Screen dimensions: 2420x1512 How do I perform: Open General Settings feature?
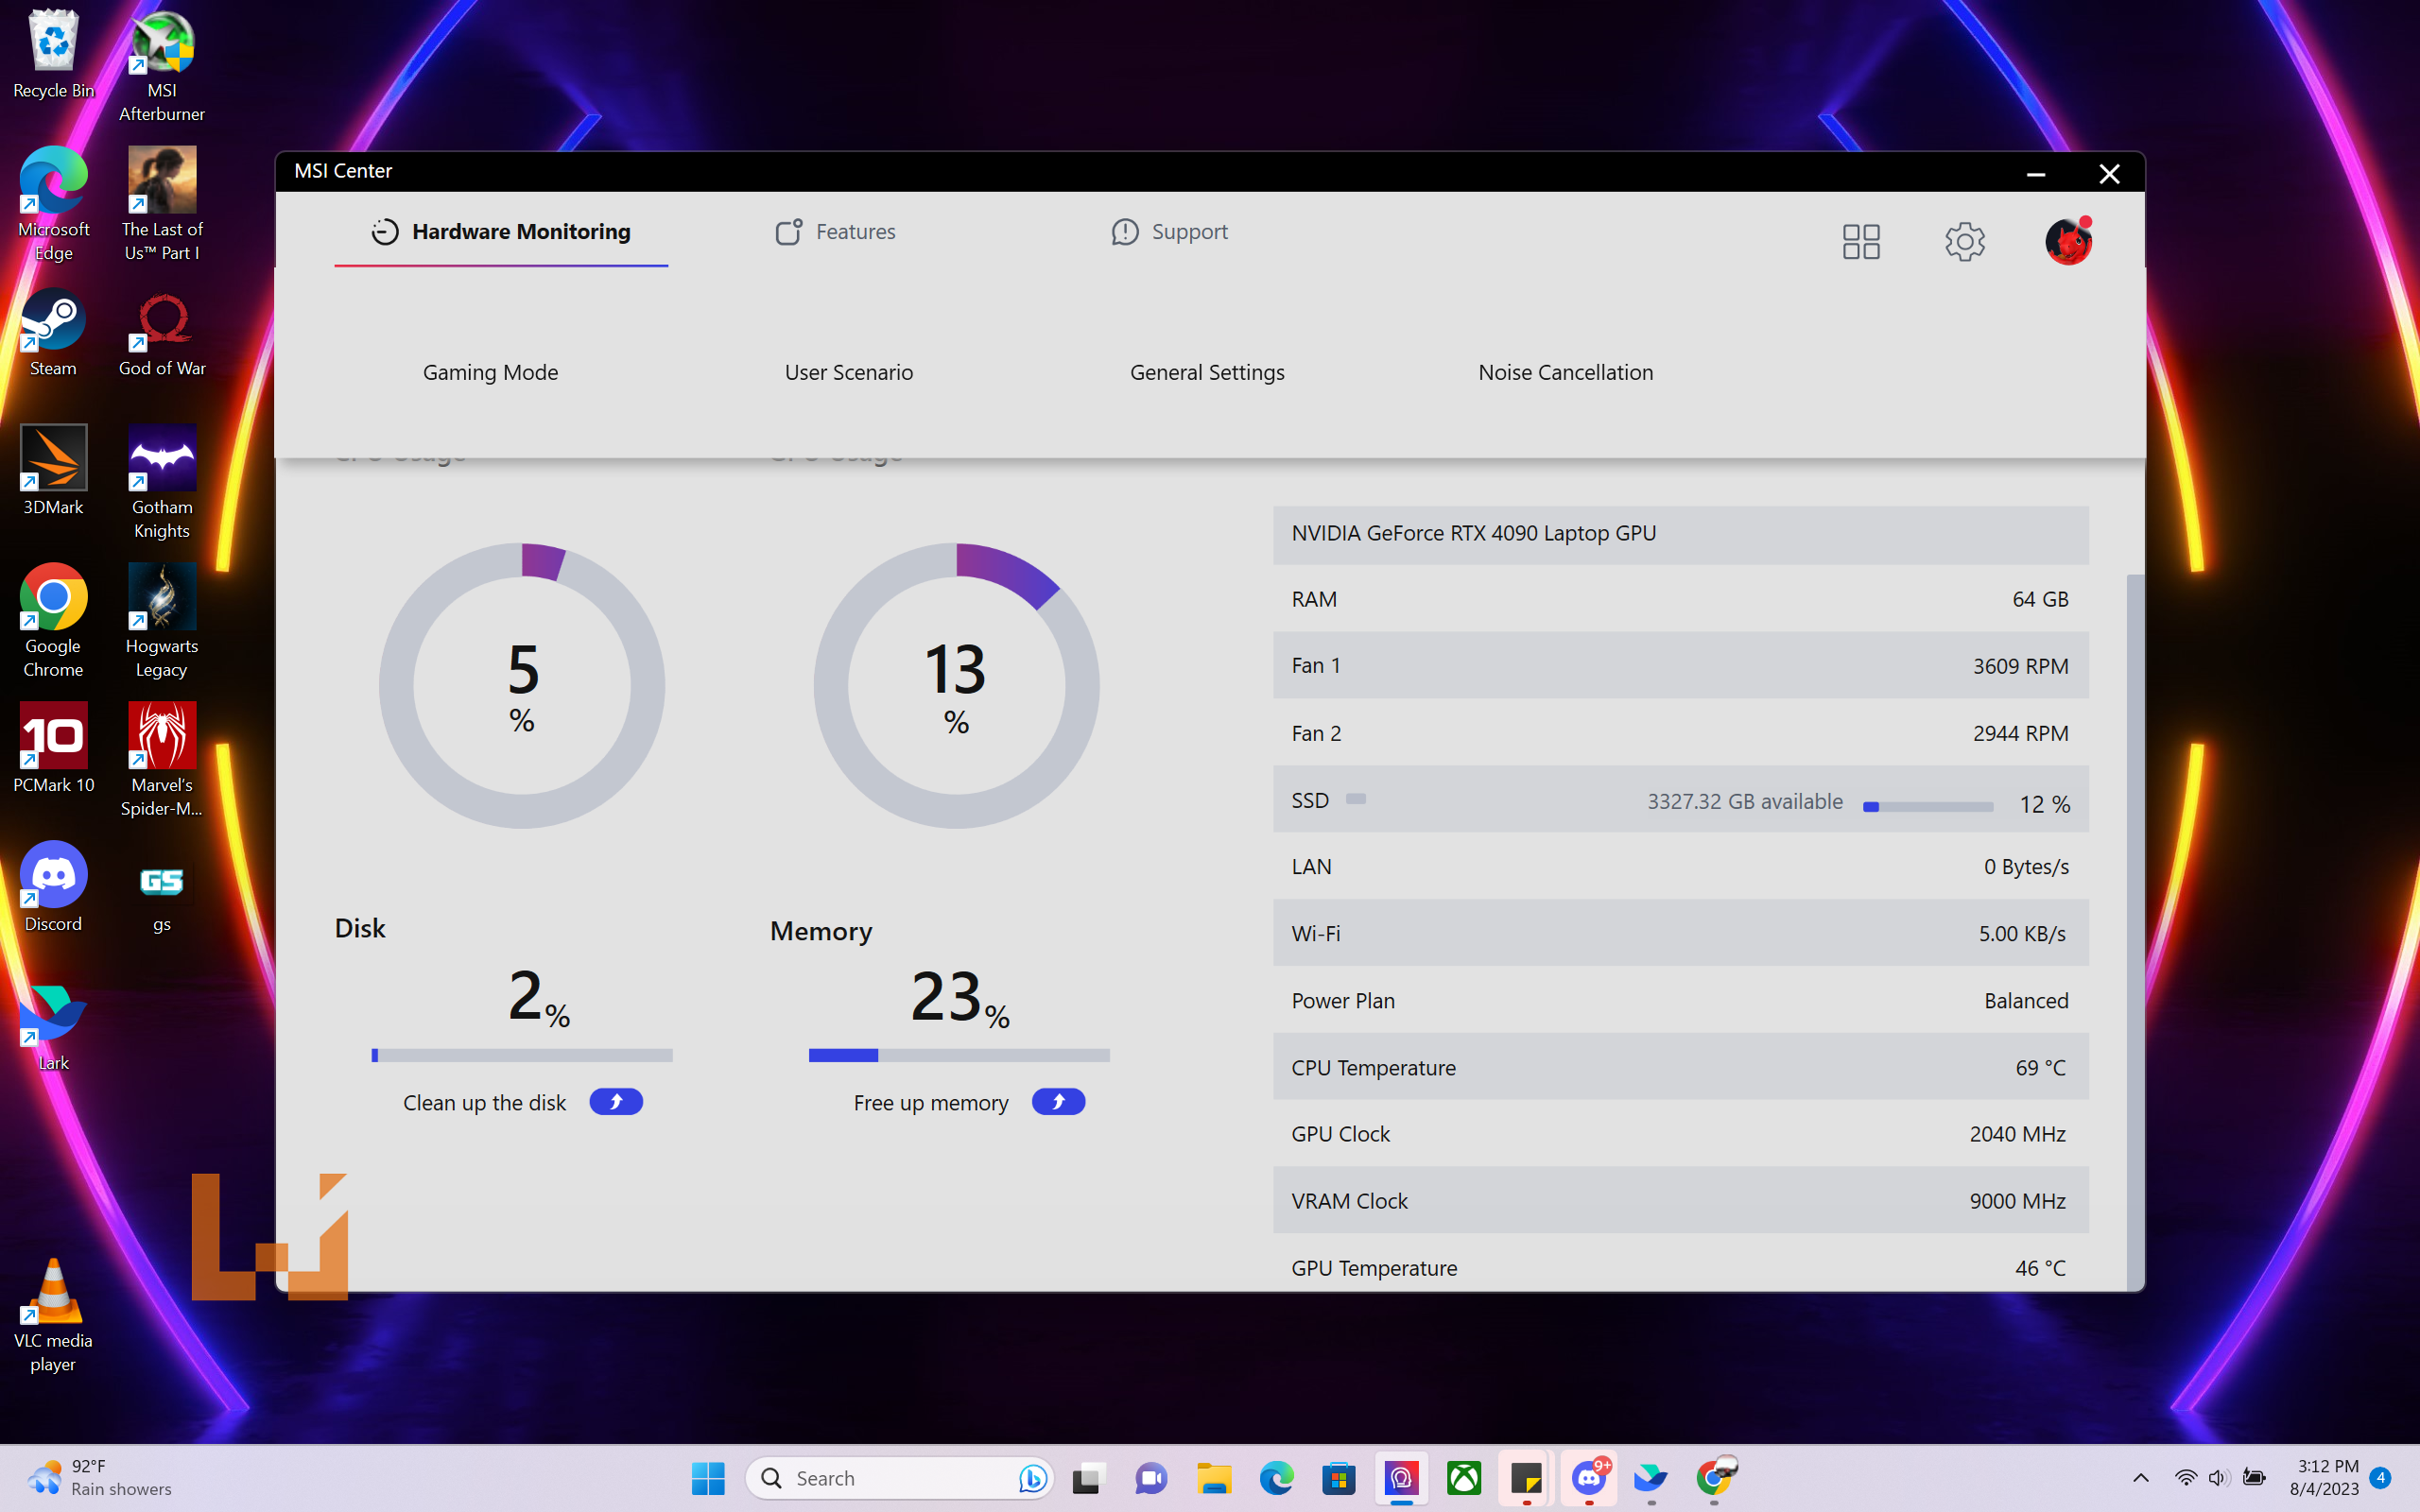[x=1207, y=372]
